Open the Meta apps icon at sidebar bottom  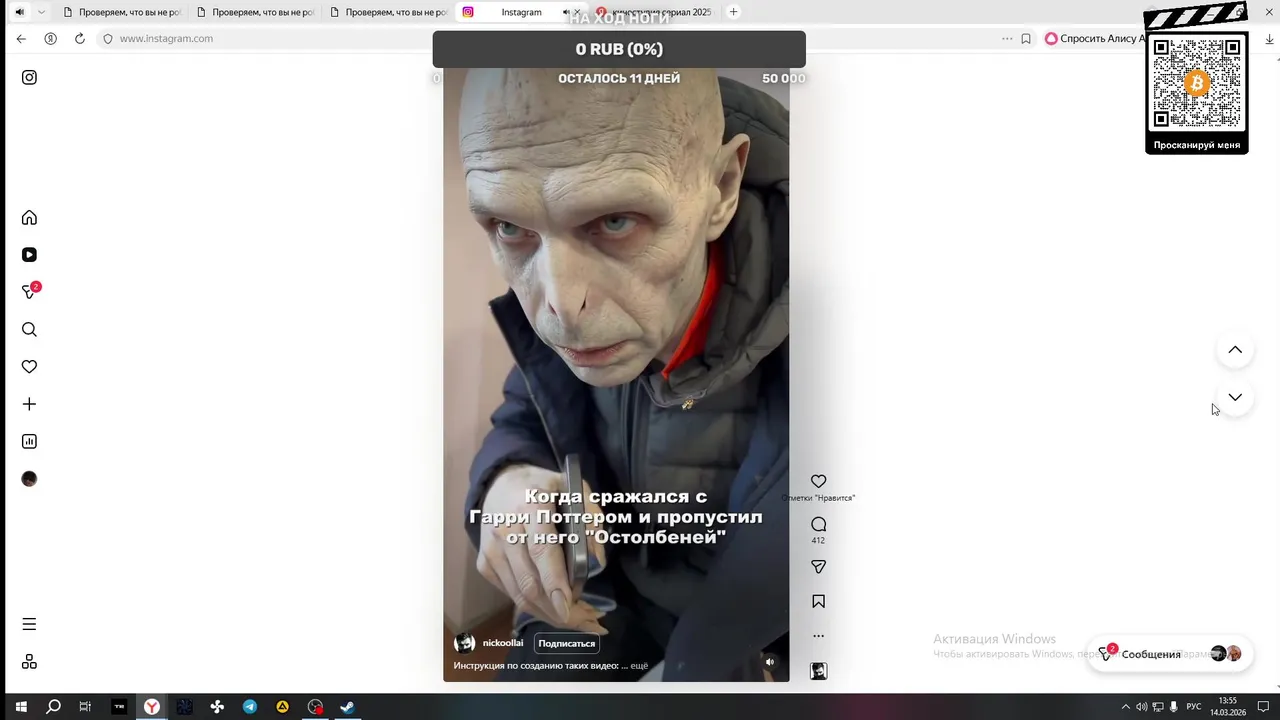click(x=29, y=662)
